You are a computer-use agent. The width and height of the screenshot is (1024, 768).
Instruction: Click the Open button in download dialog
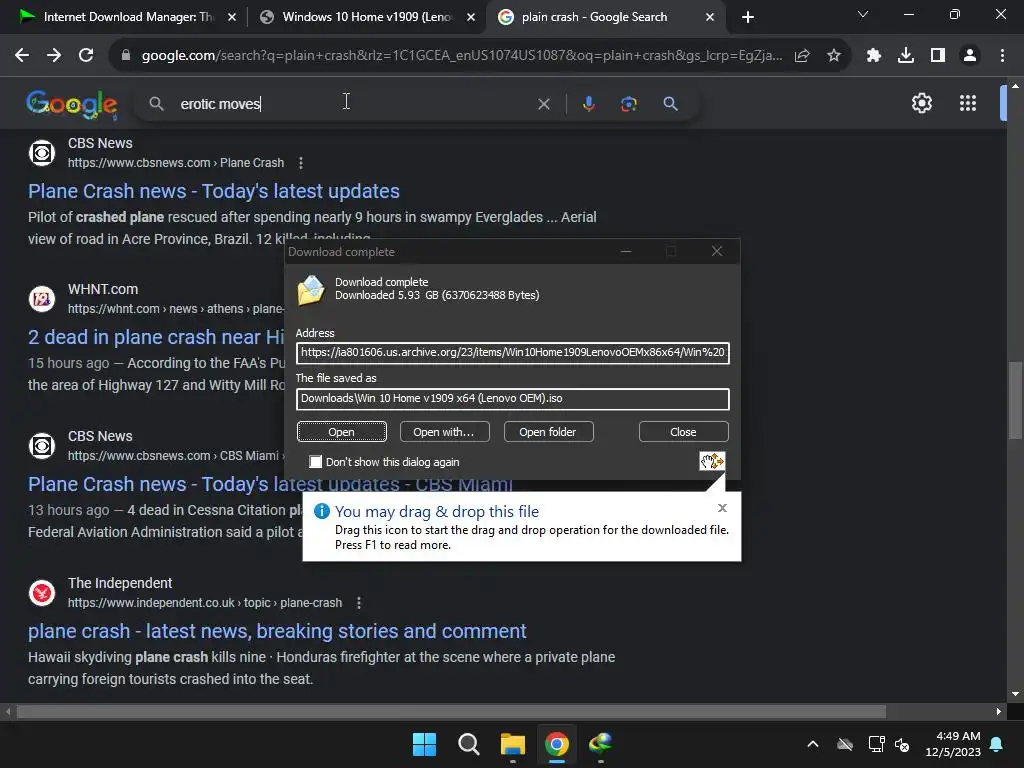[342, 432]
